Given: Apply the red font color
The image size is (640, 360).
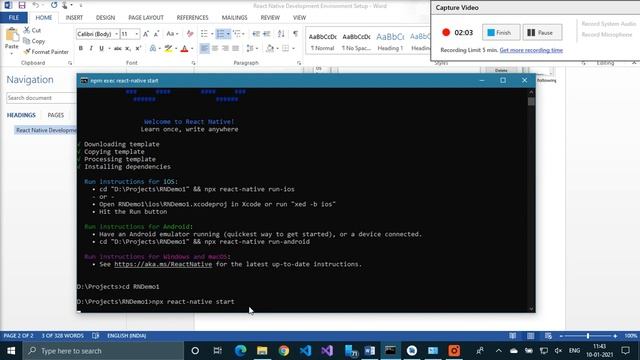Looking at the screenshot, I should 184,49.
